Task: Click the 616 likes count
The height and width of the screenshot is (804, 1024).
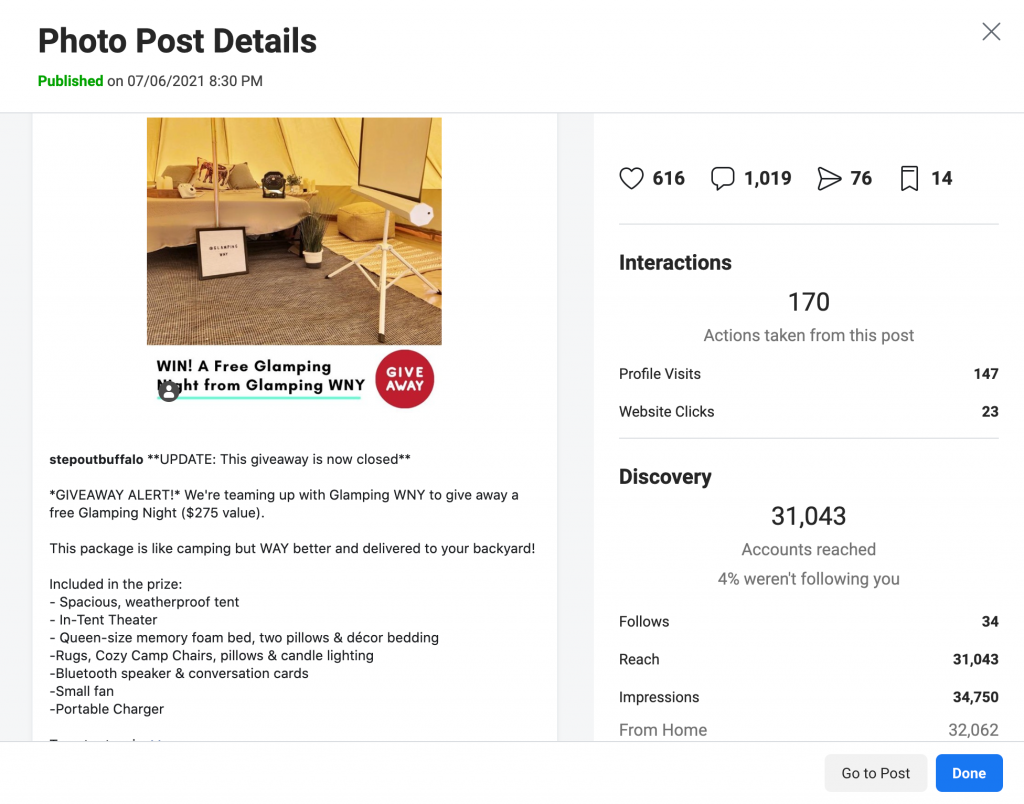Action: pos(669,178)
